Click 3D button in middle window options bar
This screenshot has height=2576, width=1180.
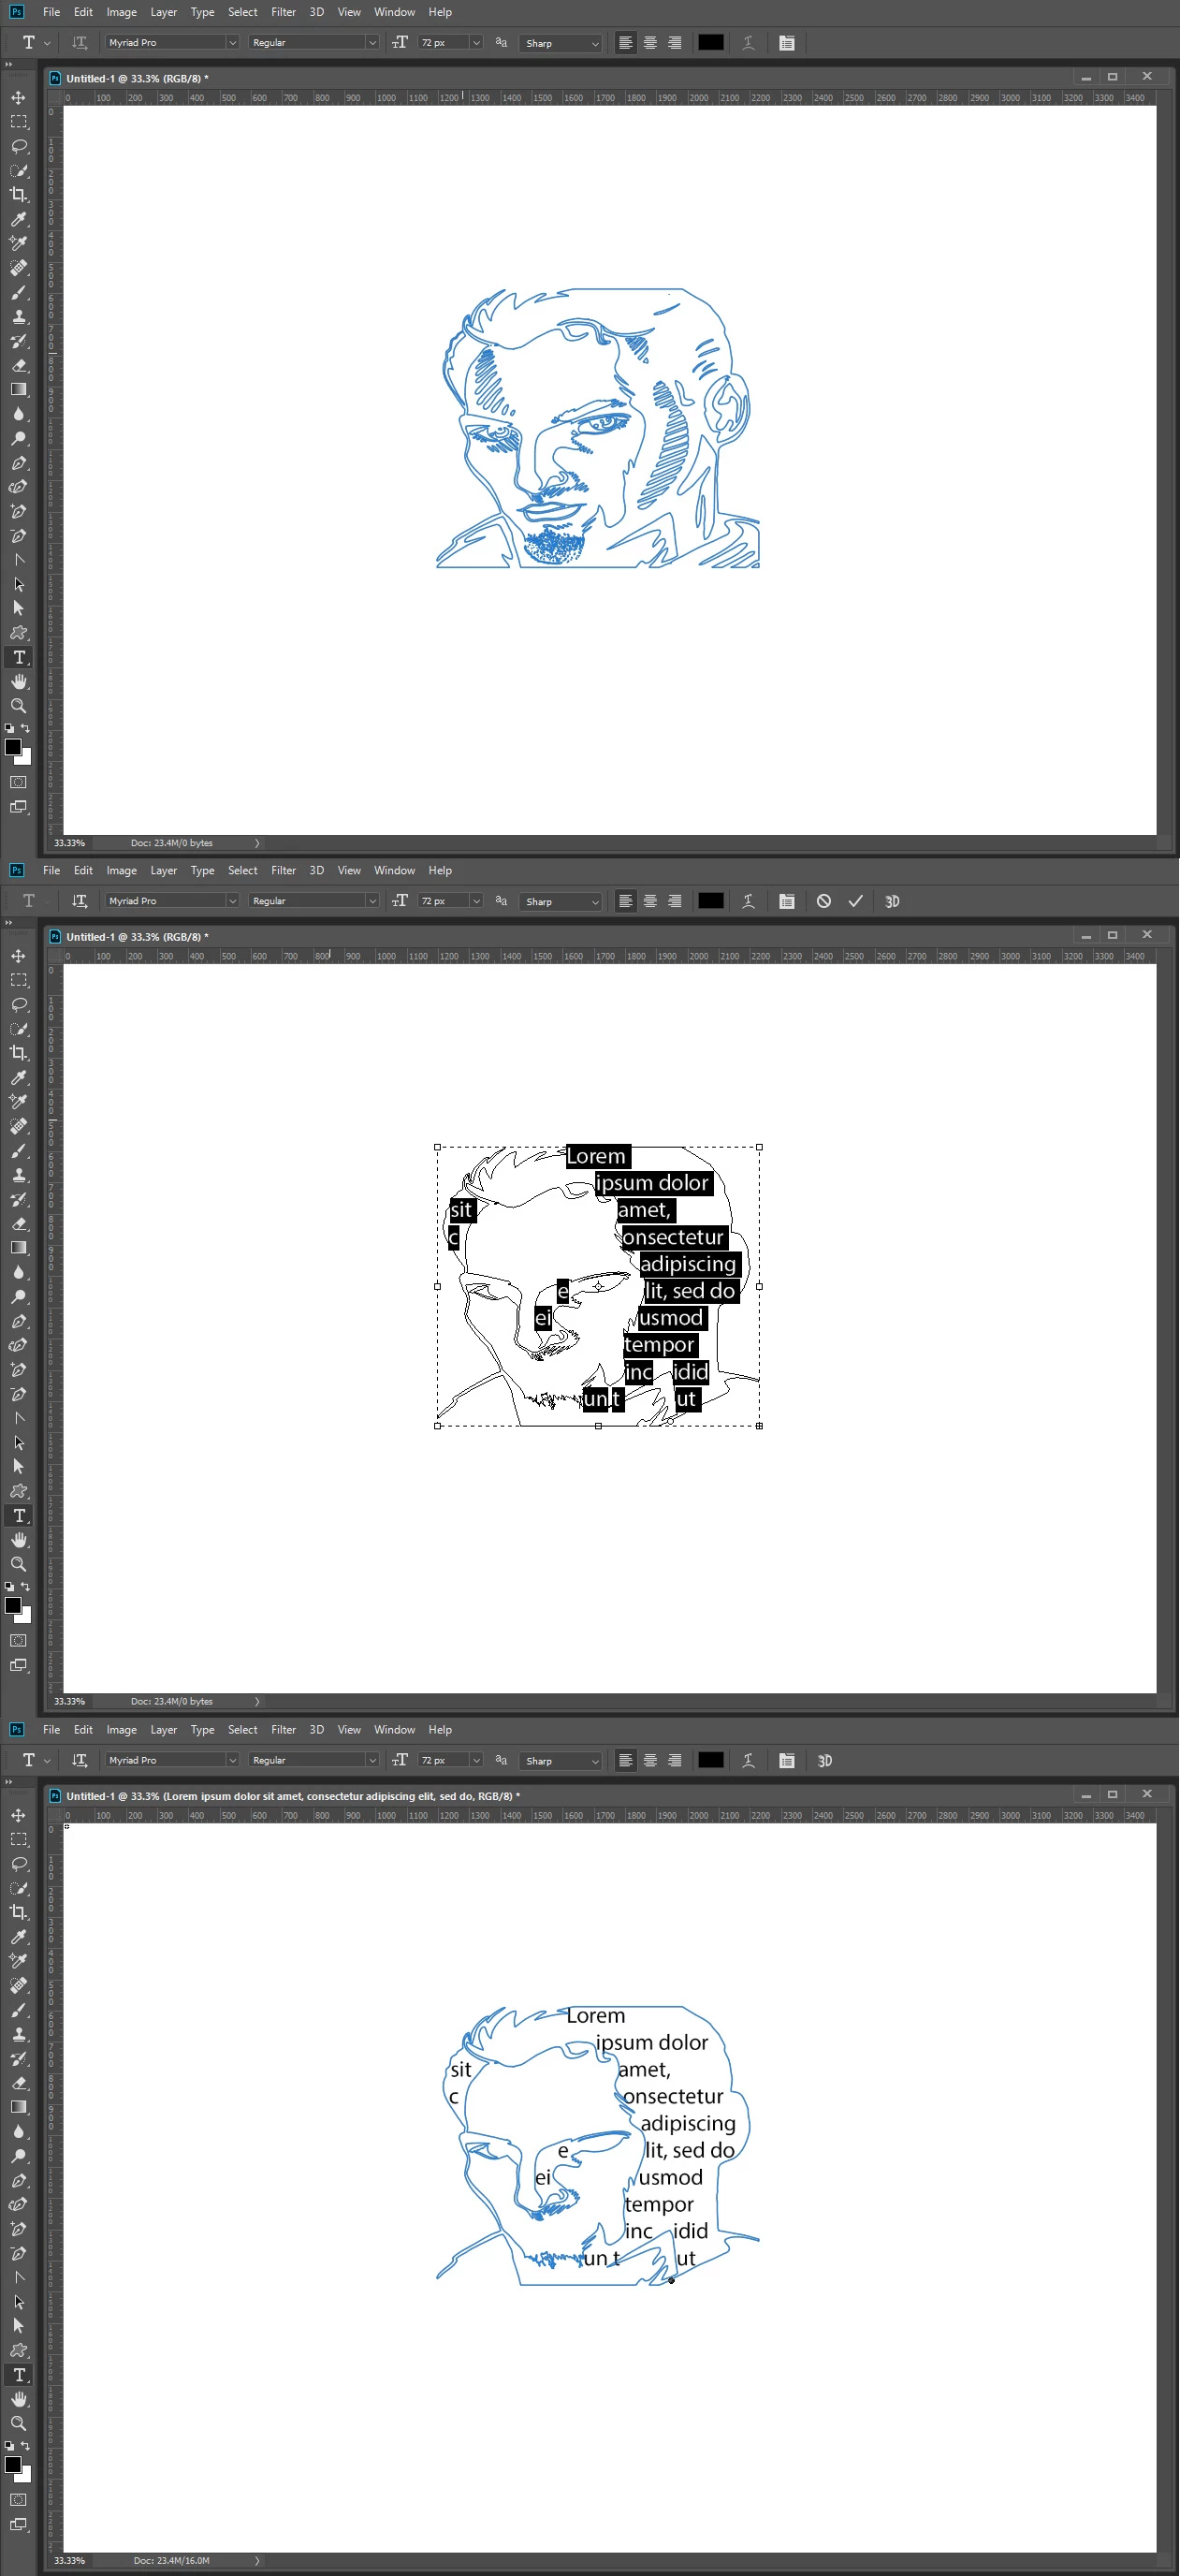point(892,901)
